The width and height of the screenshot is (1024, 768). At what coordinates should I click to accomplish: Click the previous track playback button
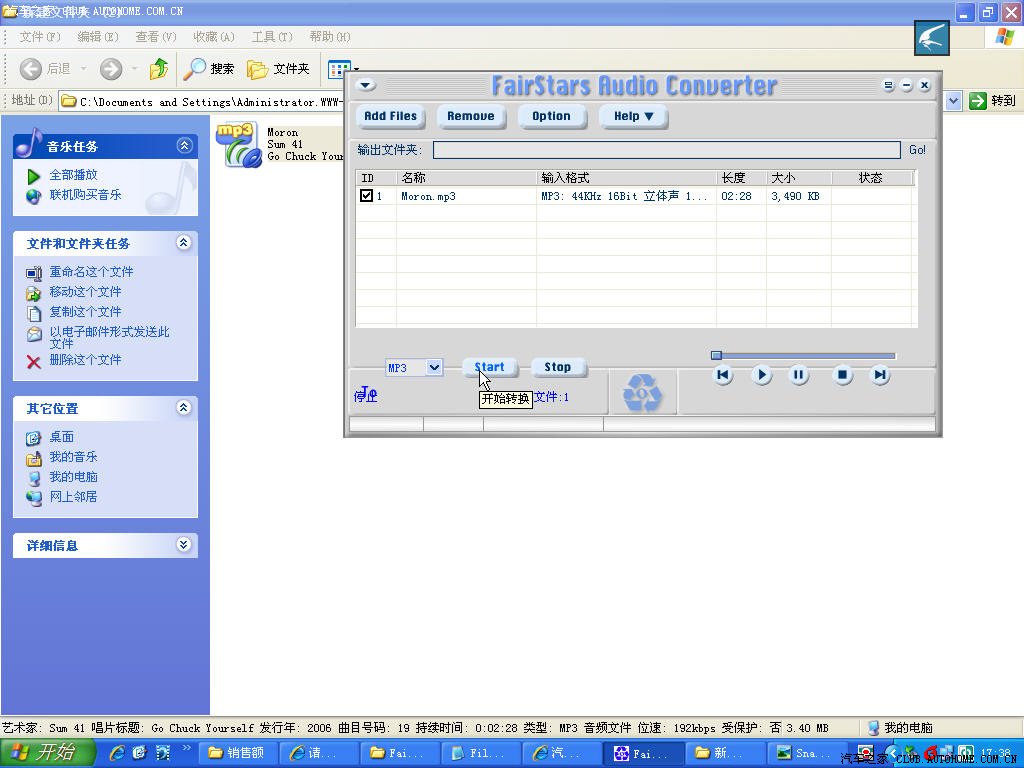(723, 375)
